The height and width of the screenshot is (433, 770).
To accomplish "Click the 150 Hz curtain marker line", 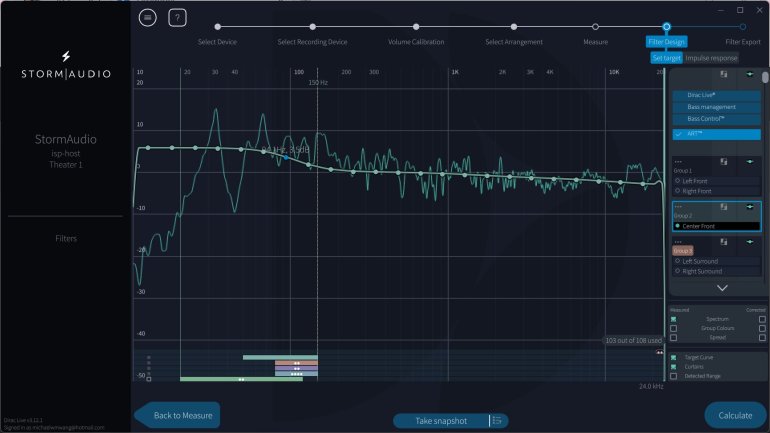I will pos(318,200).
